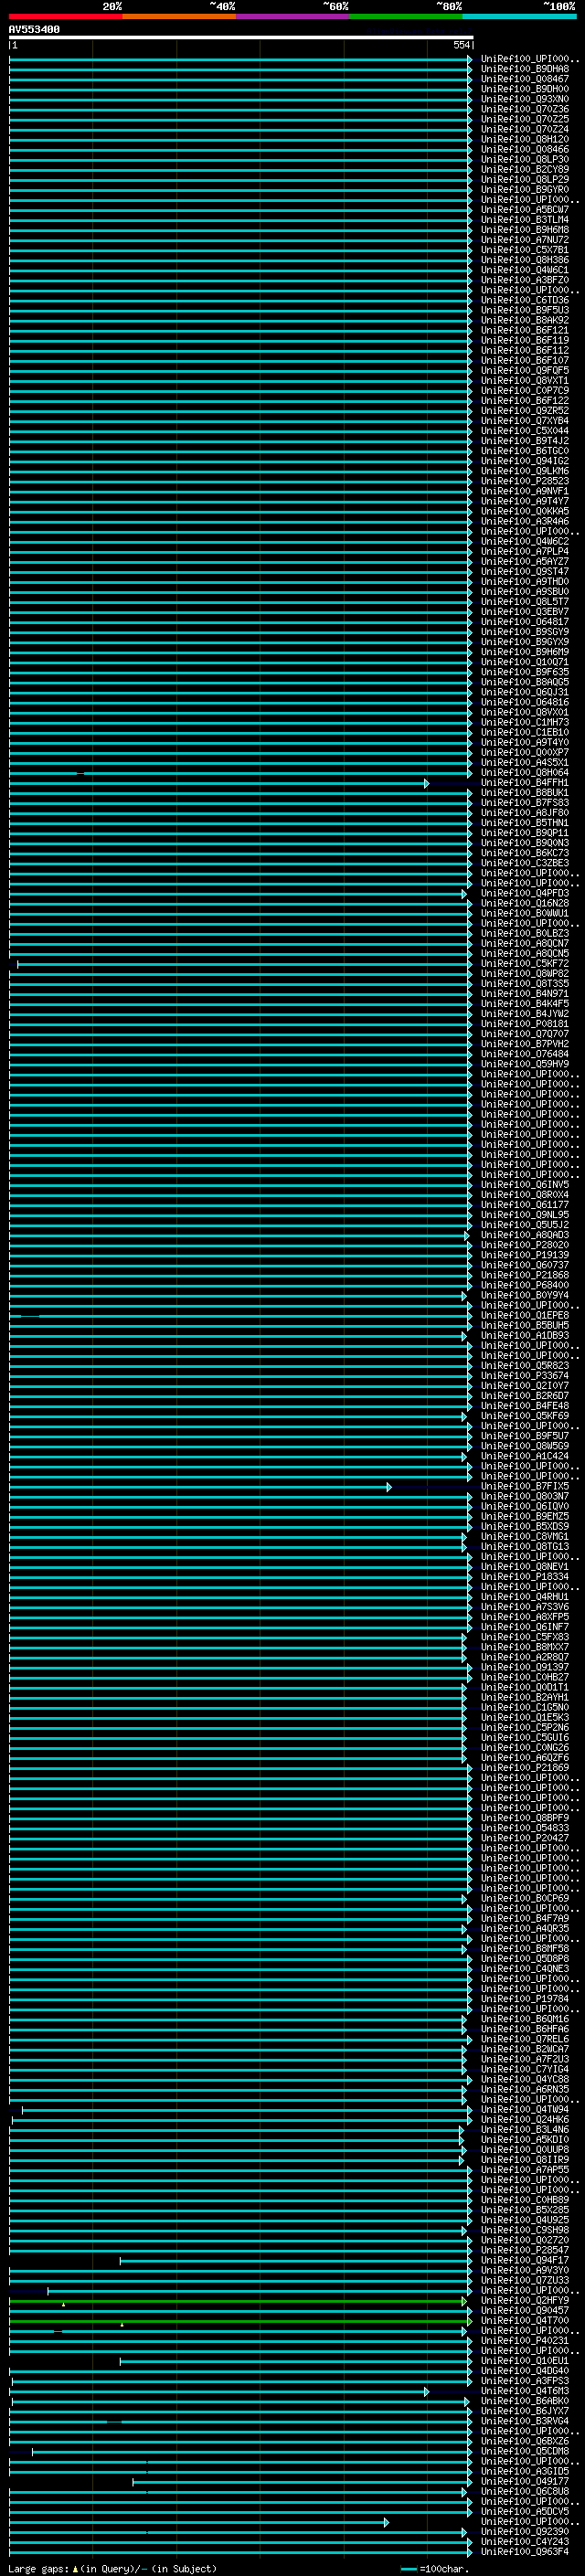The width and height of the screenshot is (585, 2576).
Task: Select the UniRef100_Q8H064 alignment bar
Action: [x=240, y=773]
